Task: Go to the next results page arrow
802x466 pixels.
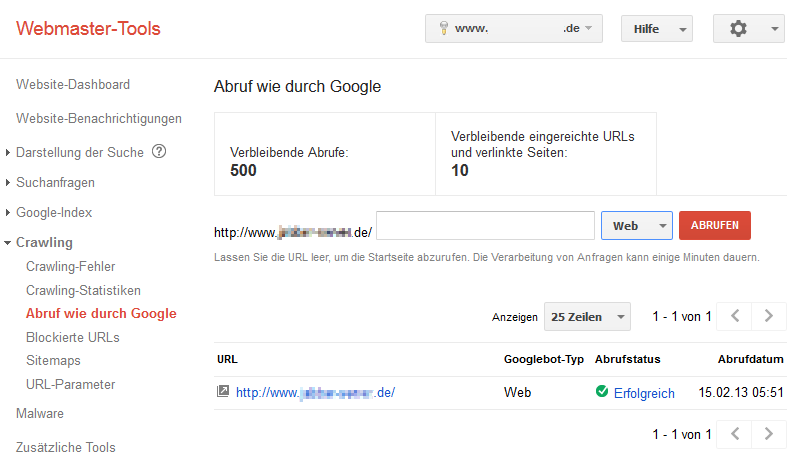Action: point(768,316)
